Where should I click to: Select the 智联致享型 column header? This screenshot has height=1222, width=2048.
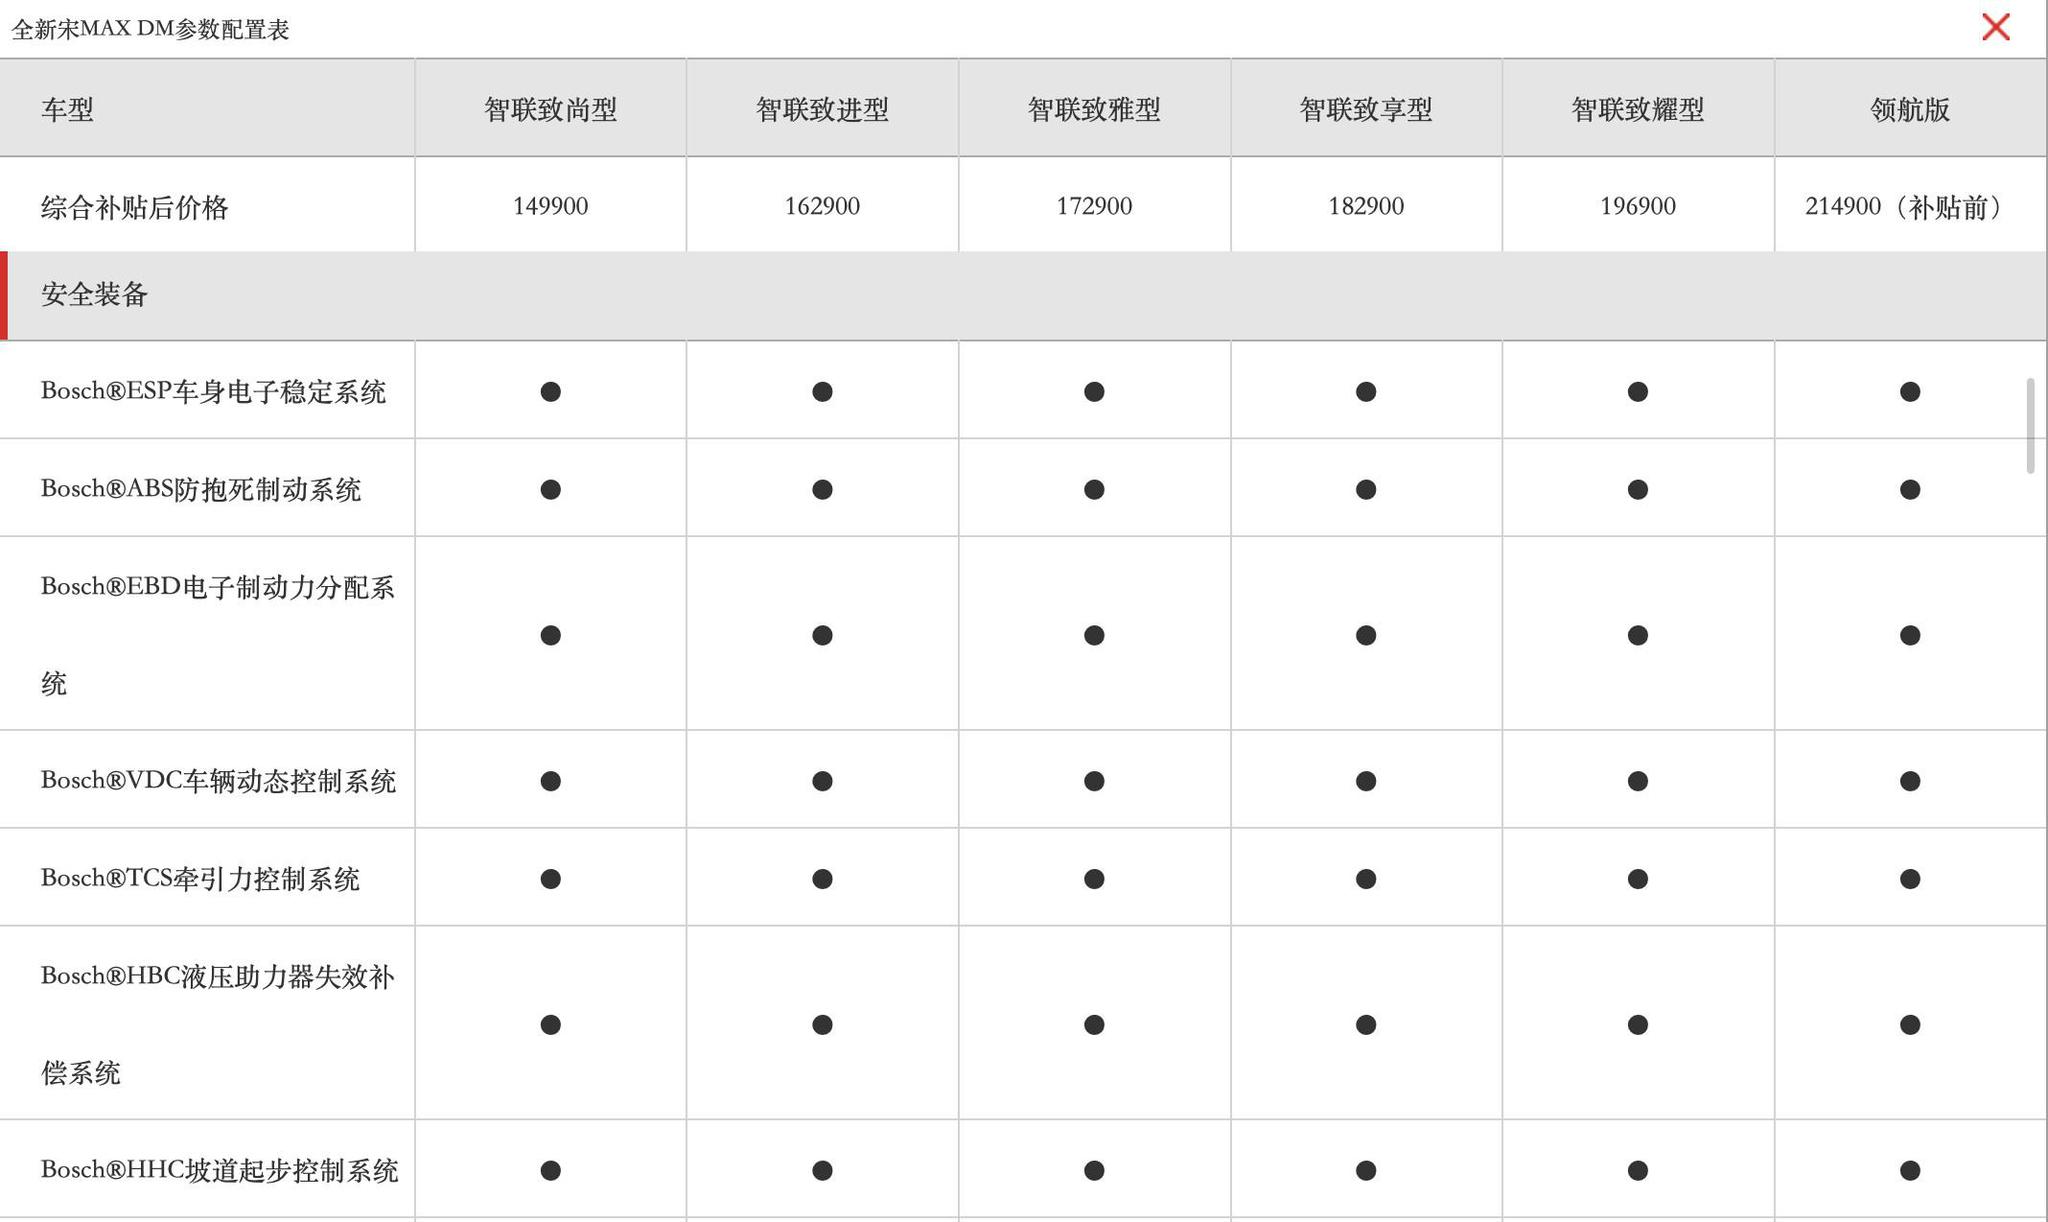pos(1366,109)
